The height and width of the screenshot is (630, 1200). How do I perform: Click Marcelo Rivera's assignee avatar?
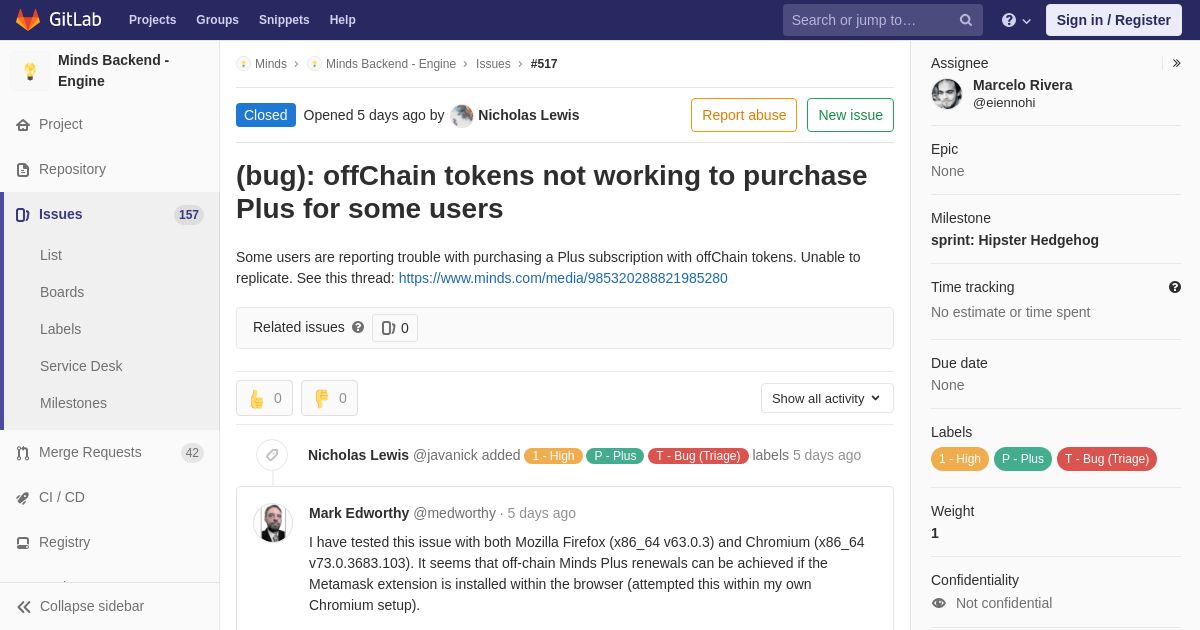pyautogui.click(x=947, y=94)
